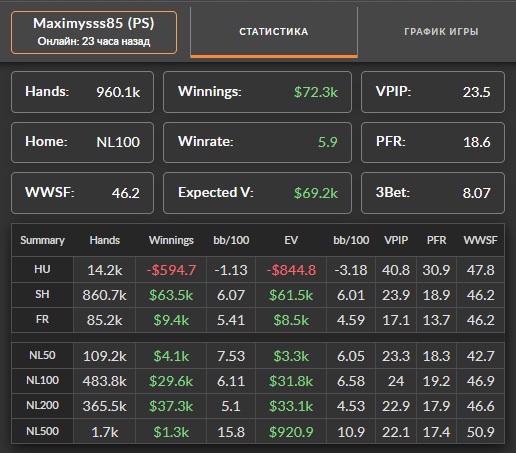Open the СТАТИСТИКА tab
This screenshot has width=516, height=453.
pyautogui.click(x=274, y=32)
